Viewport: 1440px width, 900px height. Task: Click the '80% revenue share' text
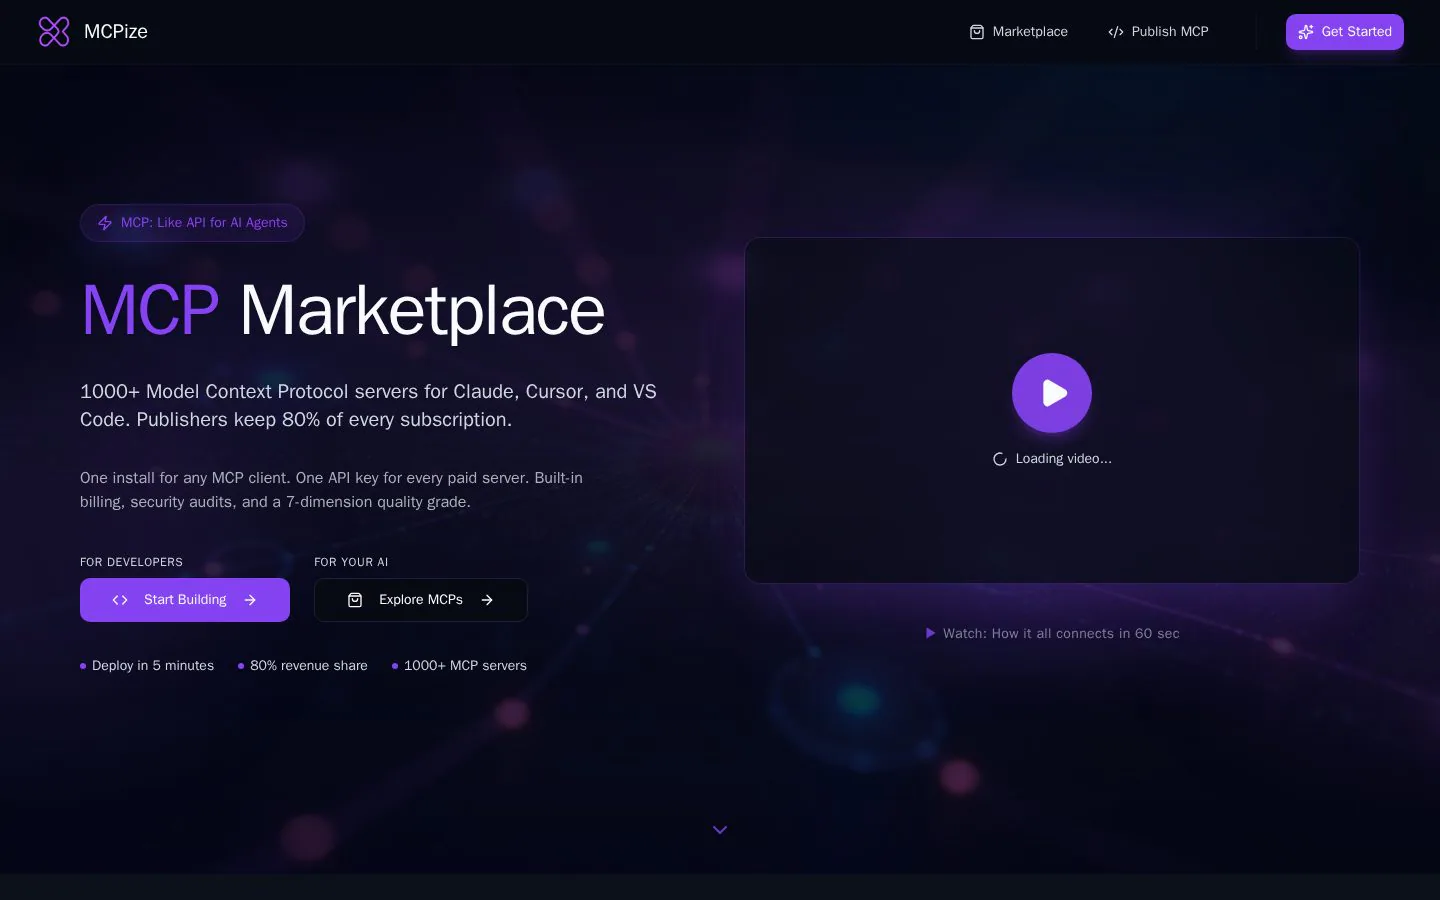pos(309,666)
